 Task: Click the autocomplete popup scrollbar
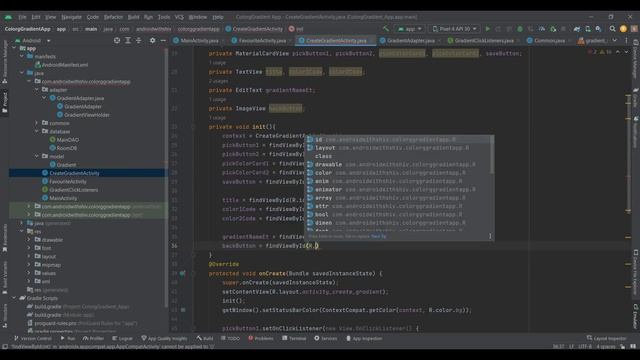[492, 155]
